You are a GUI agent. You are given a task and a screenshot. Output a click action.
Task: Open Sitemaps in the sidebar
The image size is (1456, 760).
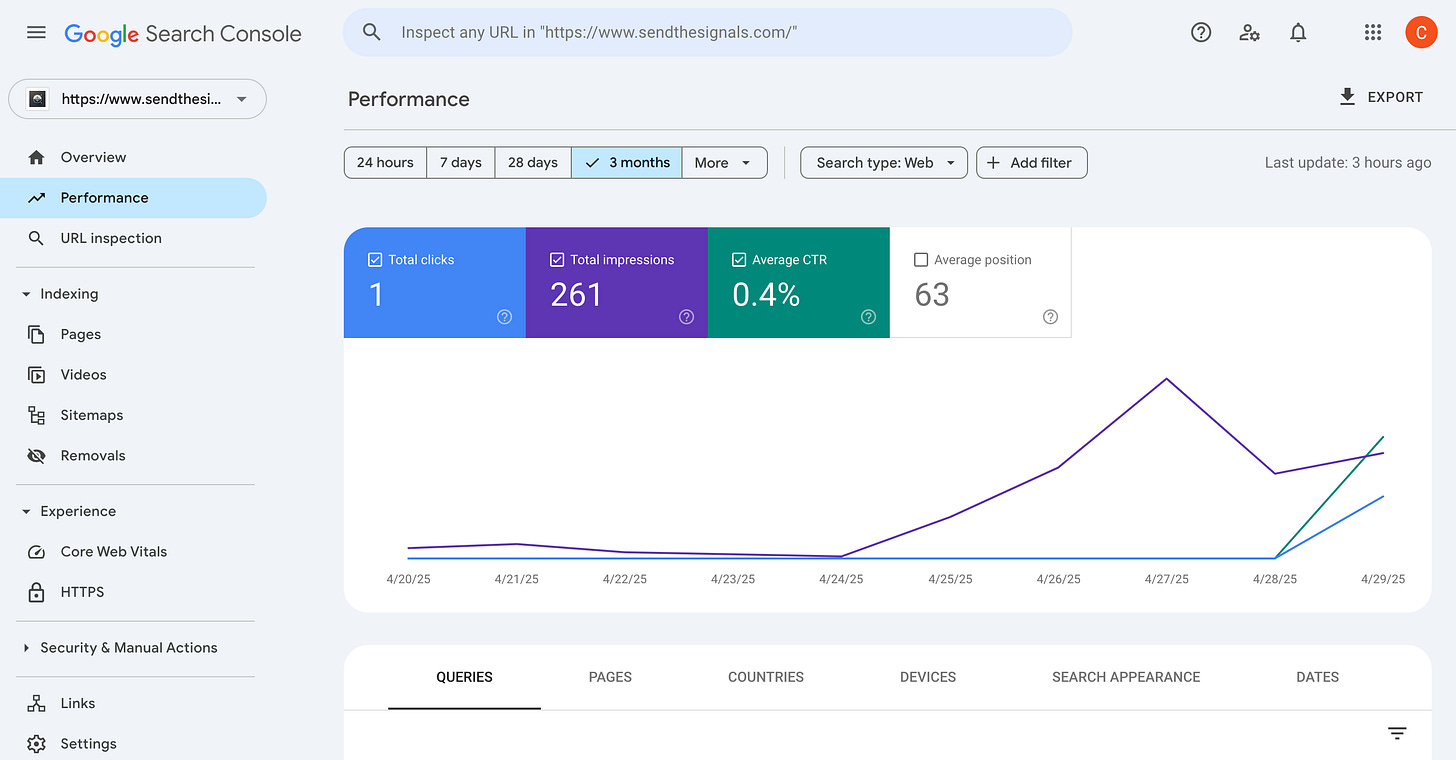(133, 415)
